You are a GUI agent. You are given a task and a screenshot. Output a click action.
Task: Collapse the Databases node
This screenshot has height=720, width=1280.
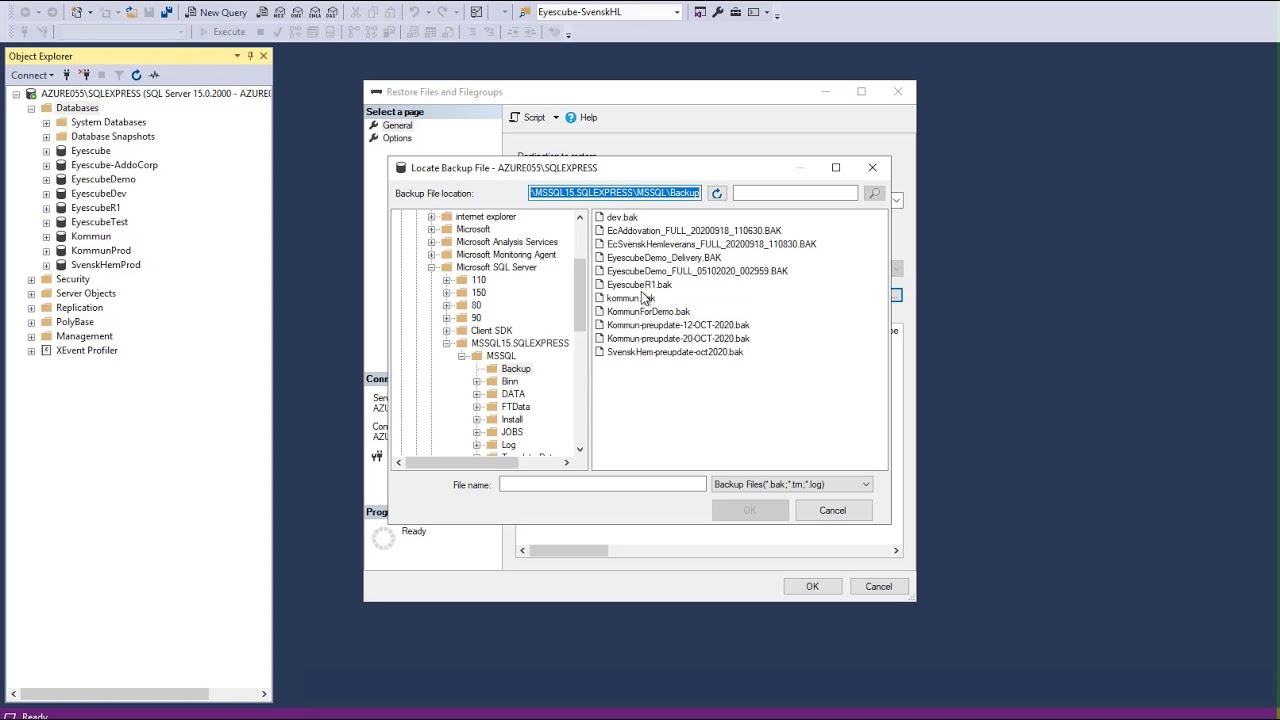point(31,108)
